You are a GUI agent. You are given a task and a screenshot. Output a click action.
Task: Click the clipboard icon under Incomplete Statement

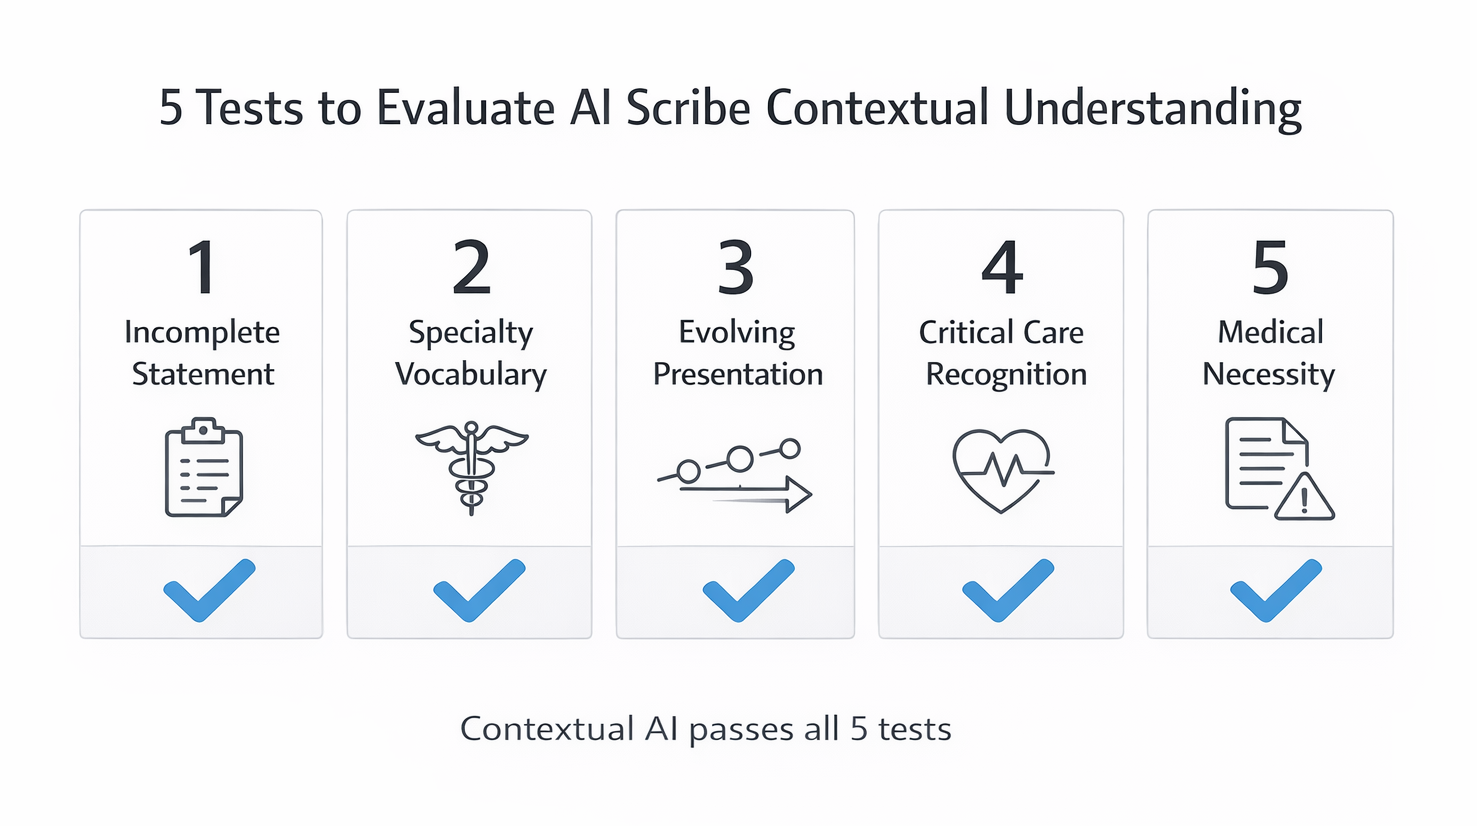point(204,467)
